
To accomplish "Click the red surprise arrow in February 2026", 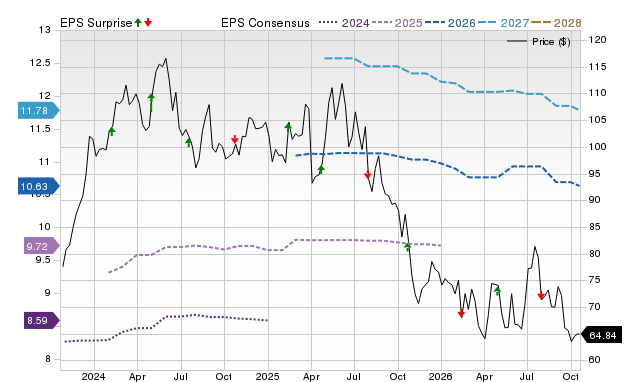I will tap(461, 313).
